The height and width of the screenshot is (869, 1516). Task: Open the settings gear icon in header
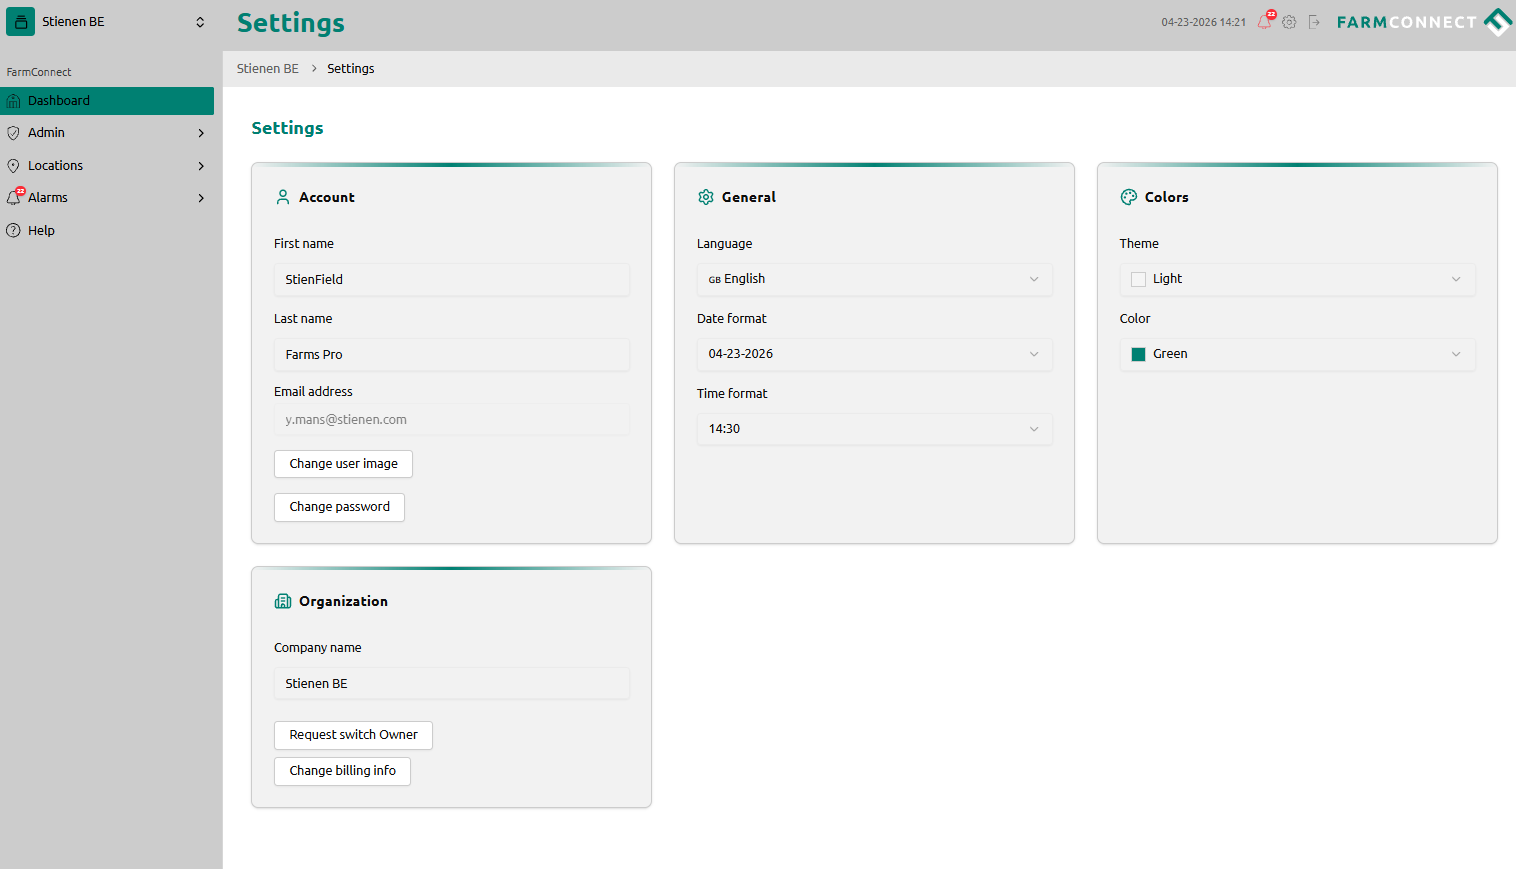1289,22
